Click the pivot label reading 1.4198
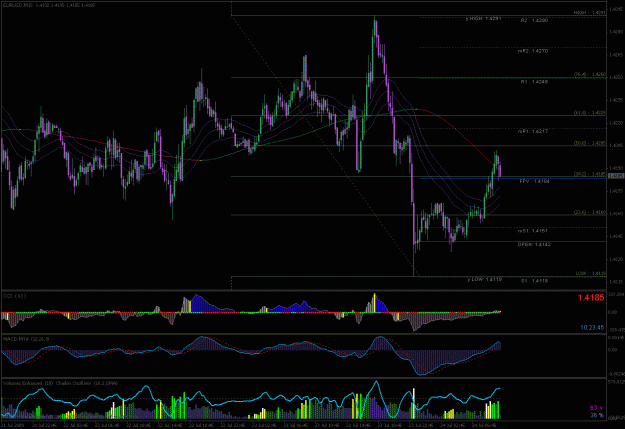625x429 pixels. point(535,181)
